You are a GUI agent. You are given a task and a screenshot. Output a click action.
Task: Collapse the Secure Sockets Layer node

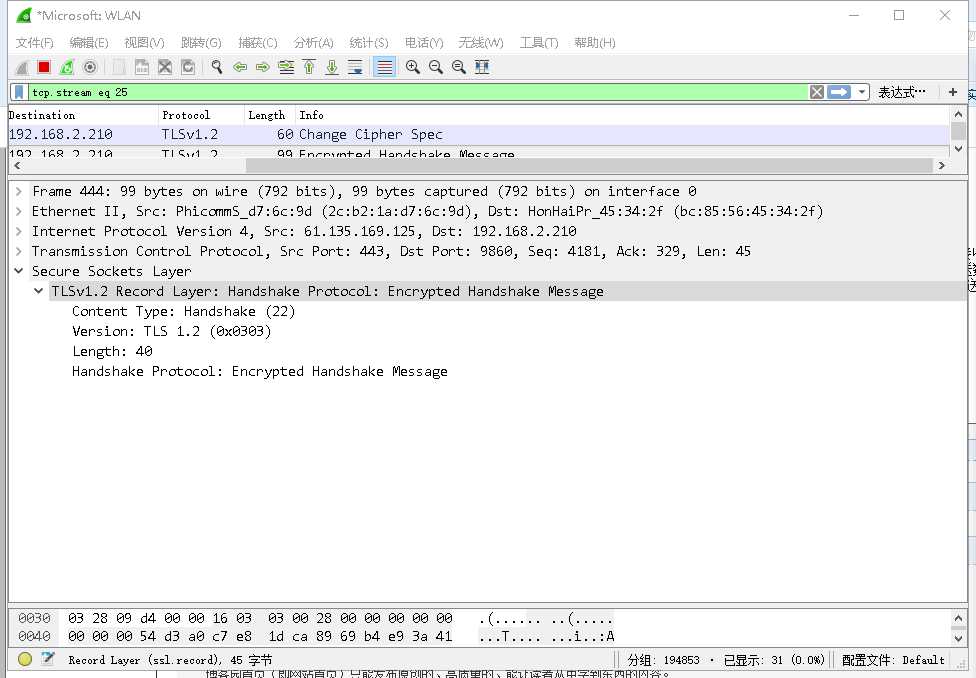pos(19,271)
